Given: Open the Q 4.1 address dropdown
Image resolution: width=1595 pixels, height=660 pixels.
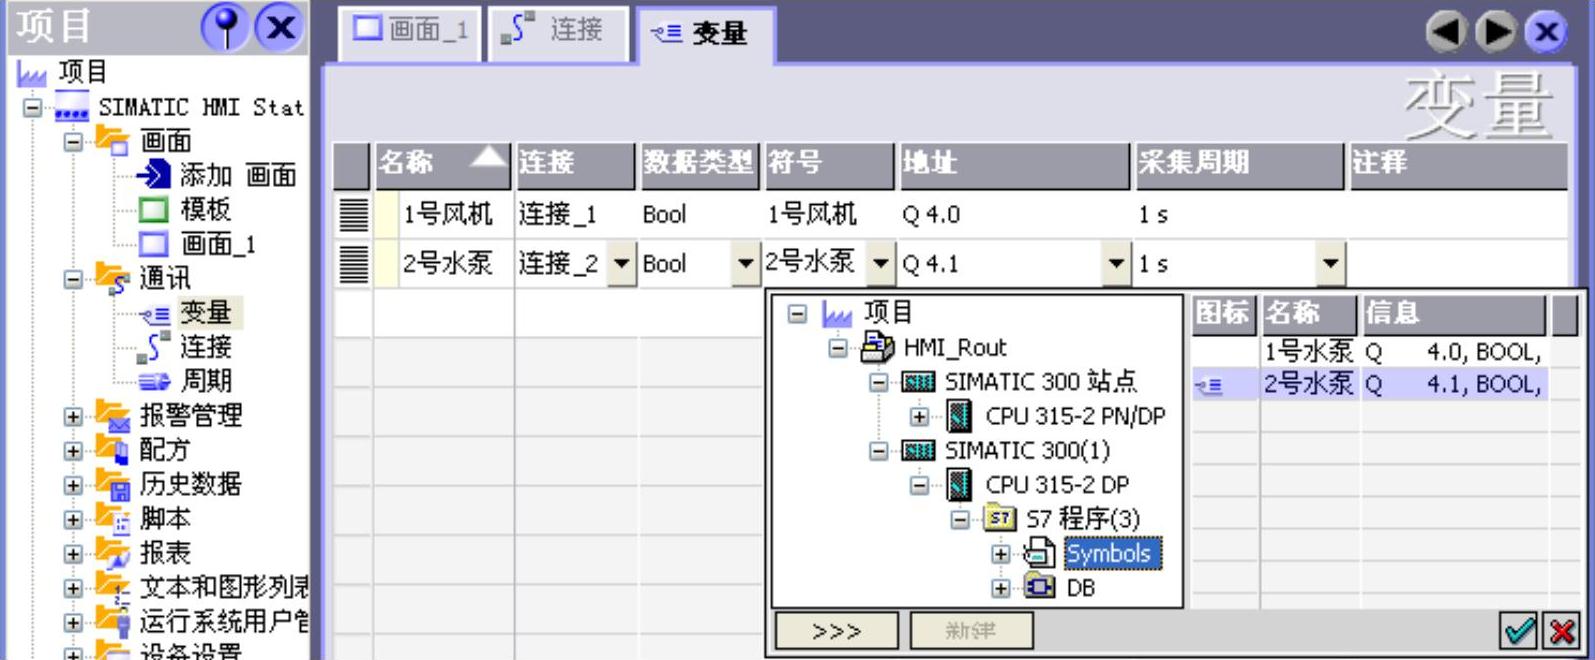Looking at the screenshot, I should point(1118,265).
